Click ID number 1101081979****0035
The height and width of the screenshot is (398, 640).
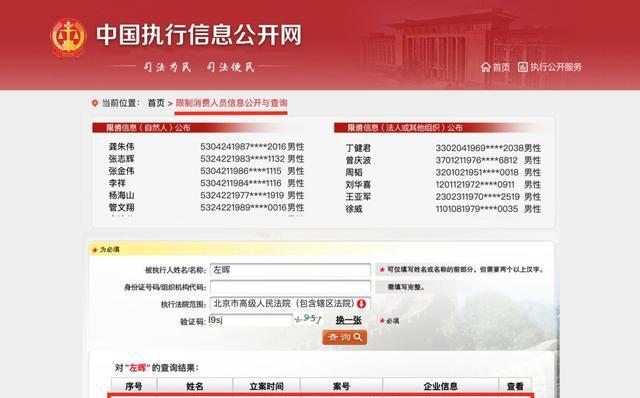coord(477,209)
